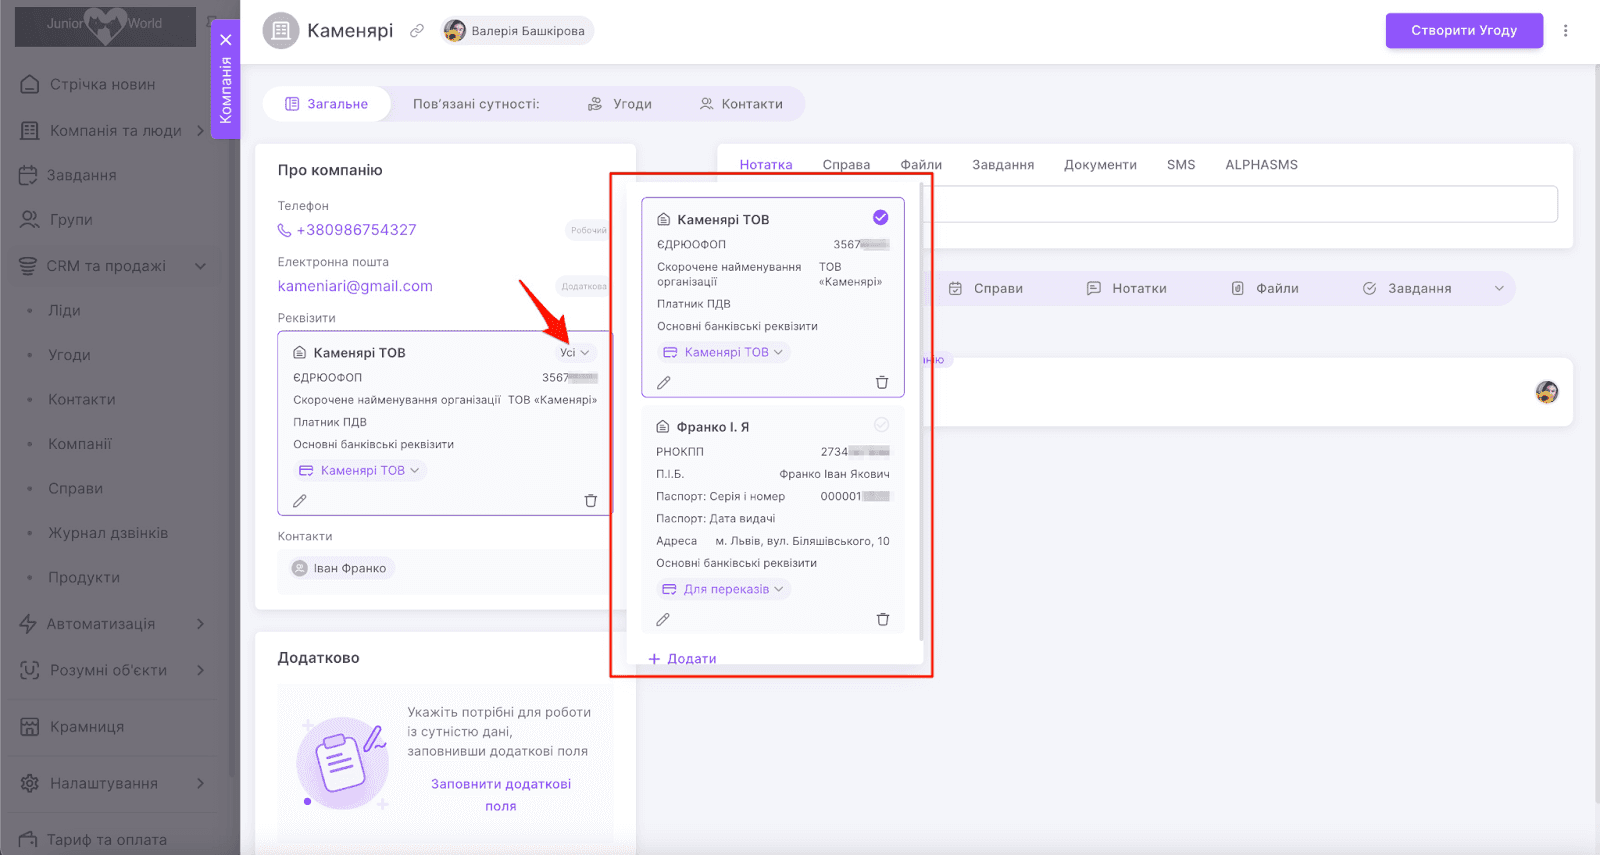Click Додати to add new requisites
Screen dimensions: 1600x855
click(682, 659)
